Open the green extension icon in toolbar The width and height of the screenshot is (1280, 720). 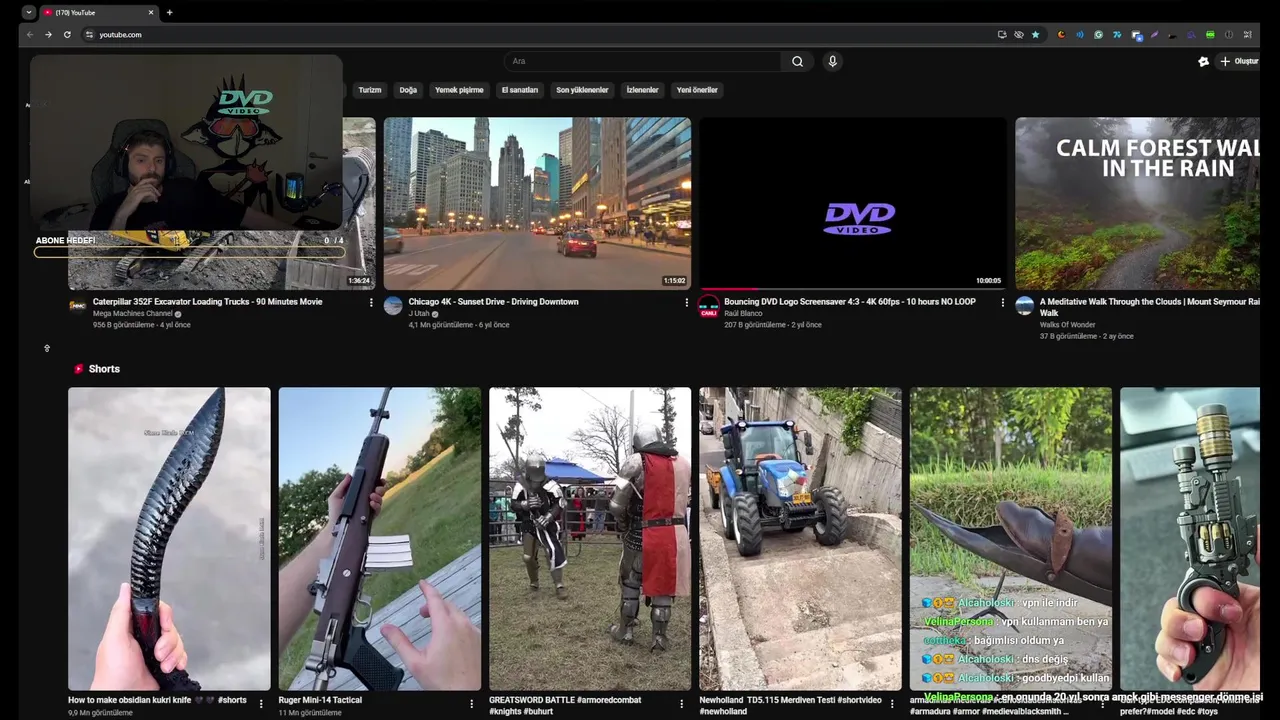click(1210, 34)
